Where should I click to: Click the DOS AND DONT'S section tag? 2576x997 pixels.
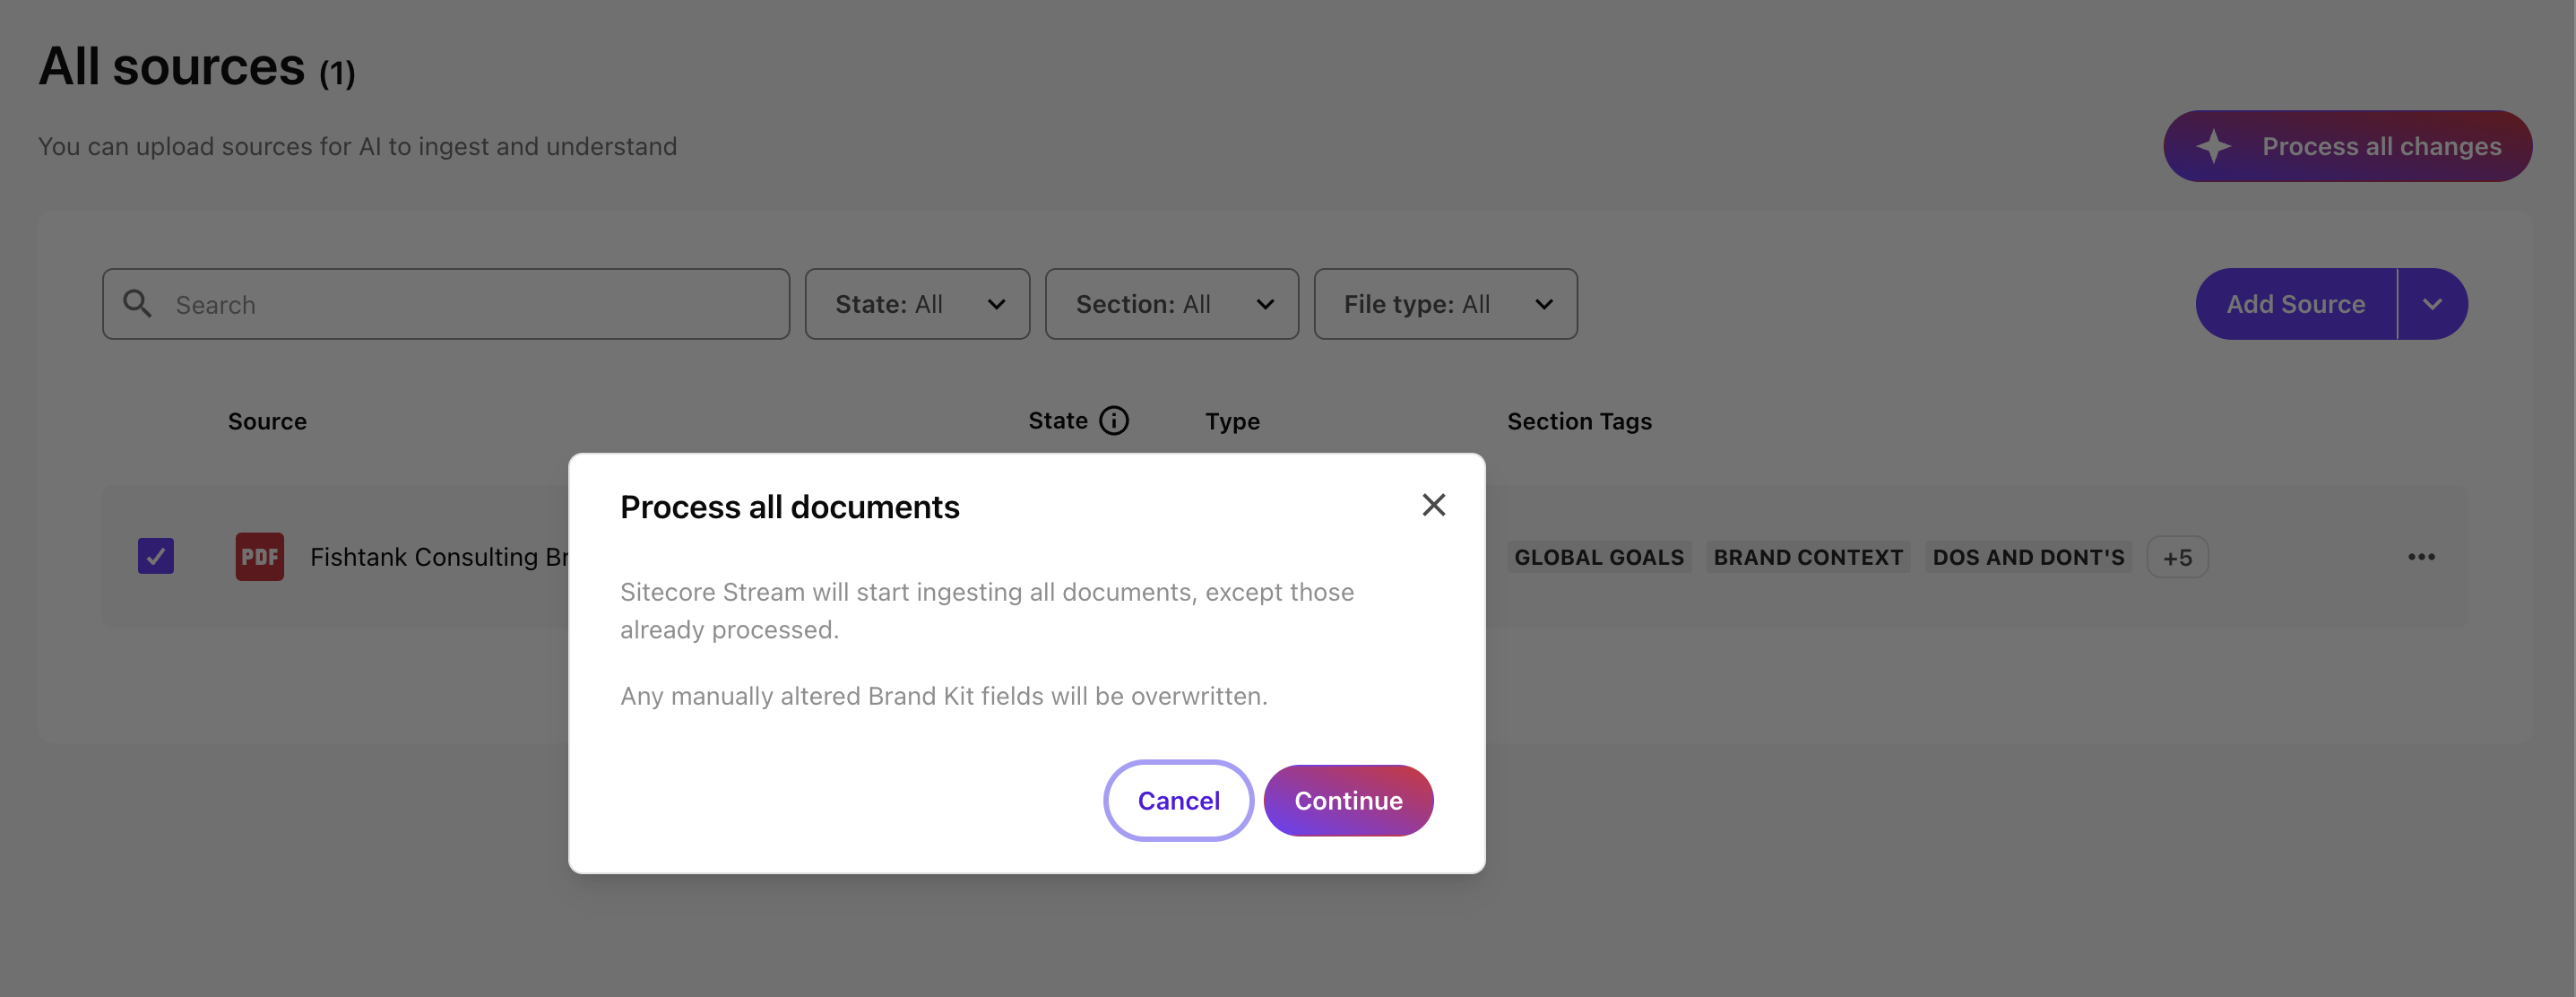[x=2028, y=557]
